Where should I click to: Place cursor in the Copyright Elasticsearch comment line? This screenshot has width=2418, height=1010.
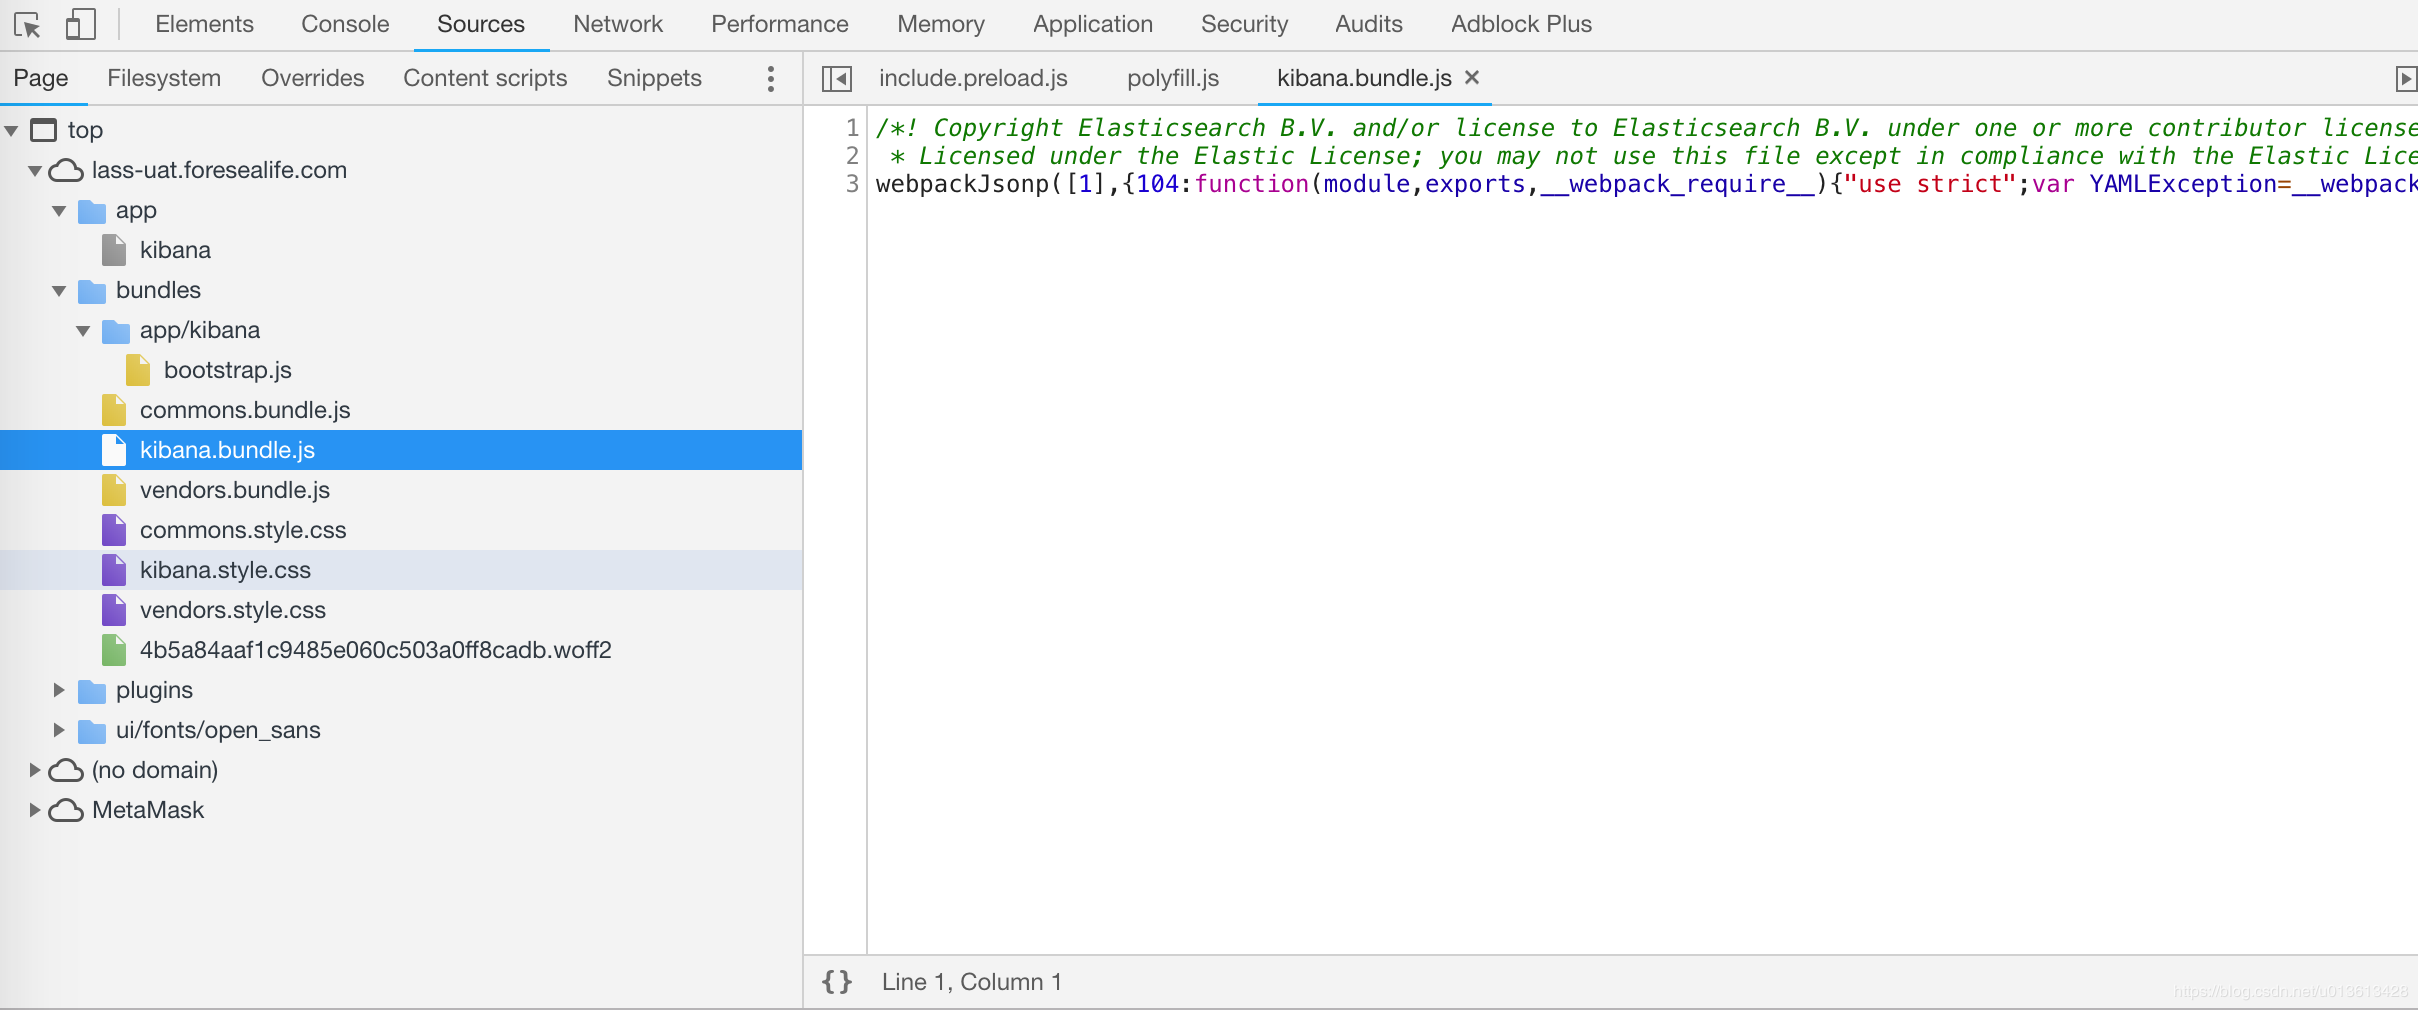pyautogui.click(x=1646, y=128)
